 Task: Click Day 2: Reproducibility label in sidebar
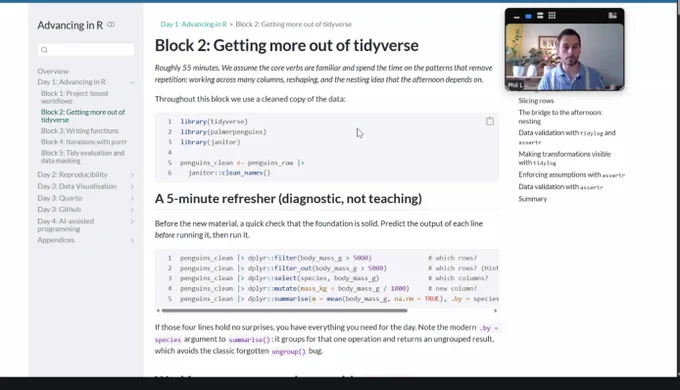[72, 175]
